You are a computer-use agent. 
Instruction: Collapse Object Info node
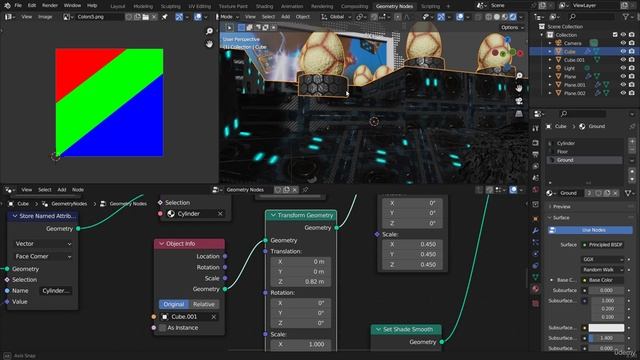pos(162,244)
